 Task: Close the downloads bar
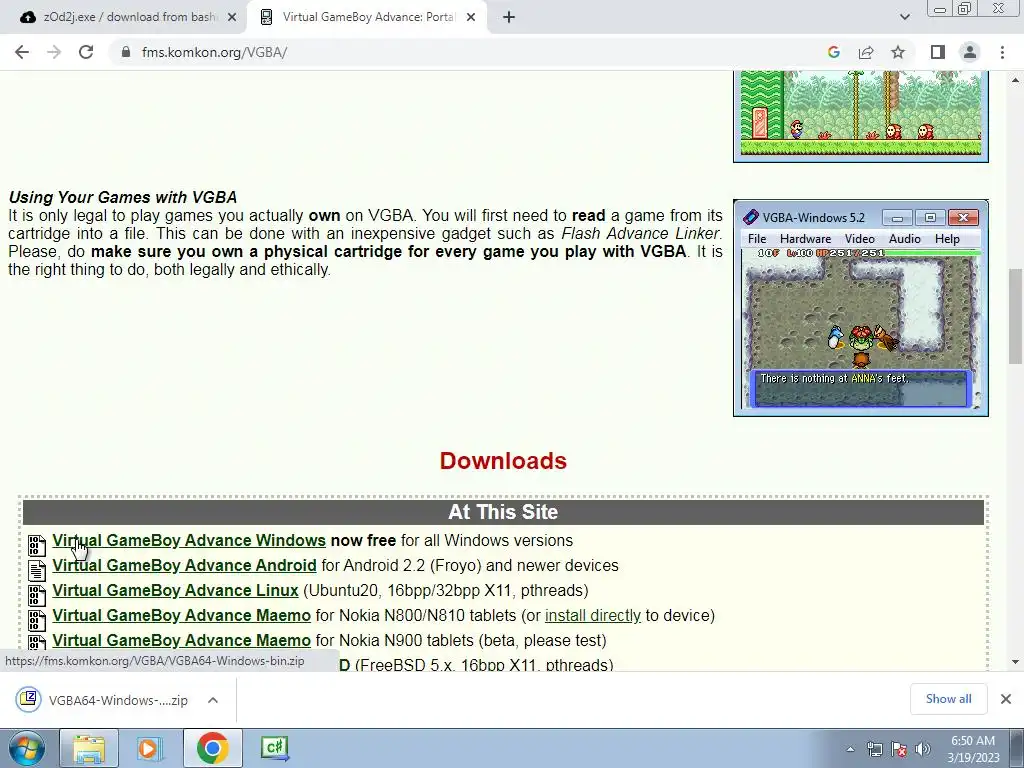tap(1006, 699)
